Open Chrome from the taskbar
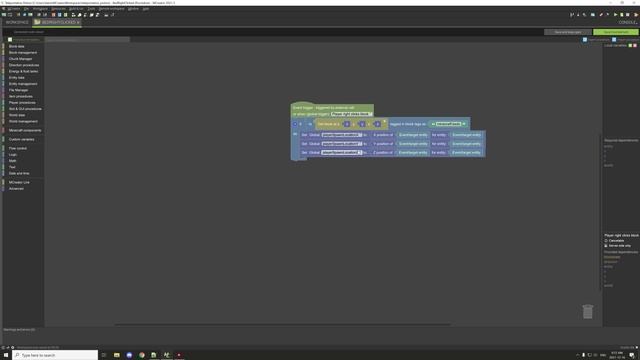This screenshot has height=360, width=640. (x=142, y=355)
